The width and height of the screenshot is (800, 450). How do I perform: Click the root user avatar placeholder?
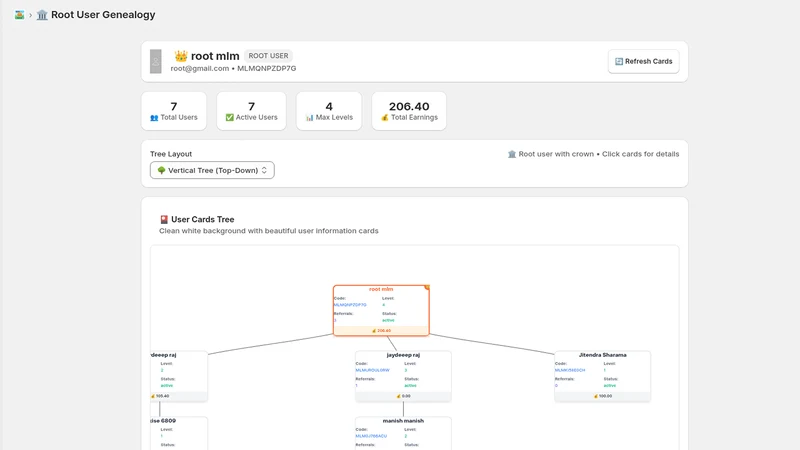click(156, 61)
